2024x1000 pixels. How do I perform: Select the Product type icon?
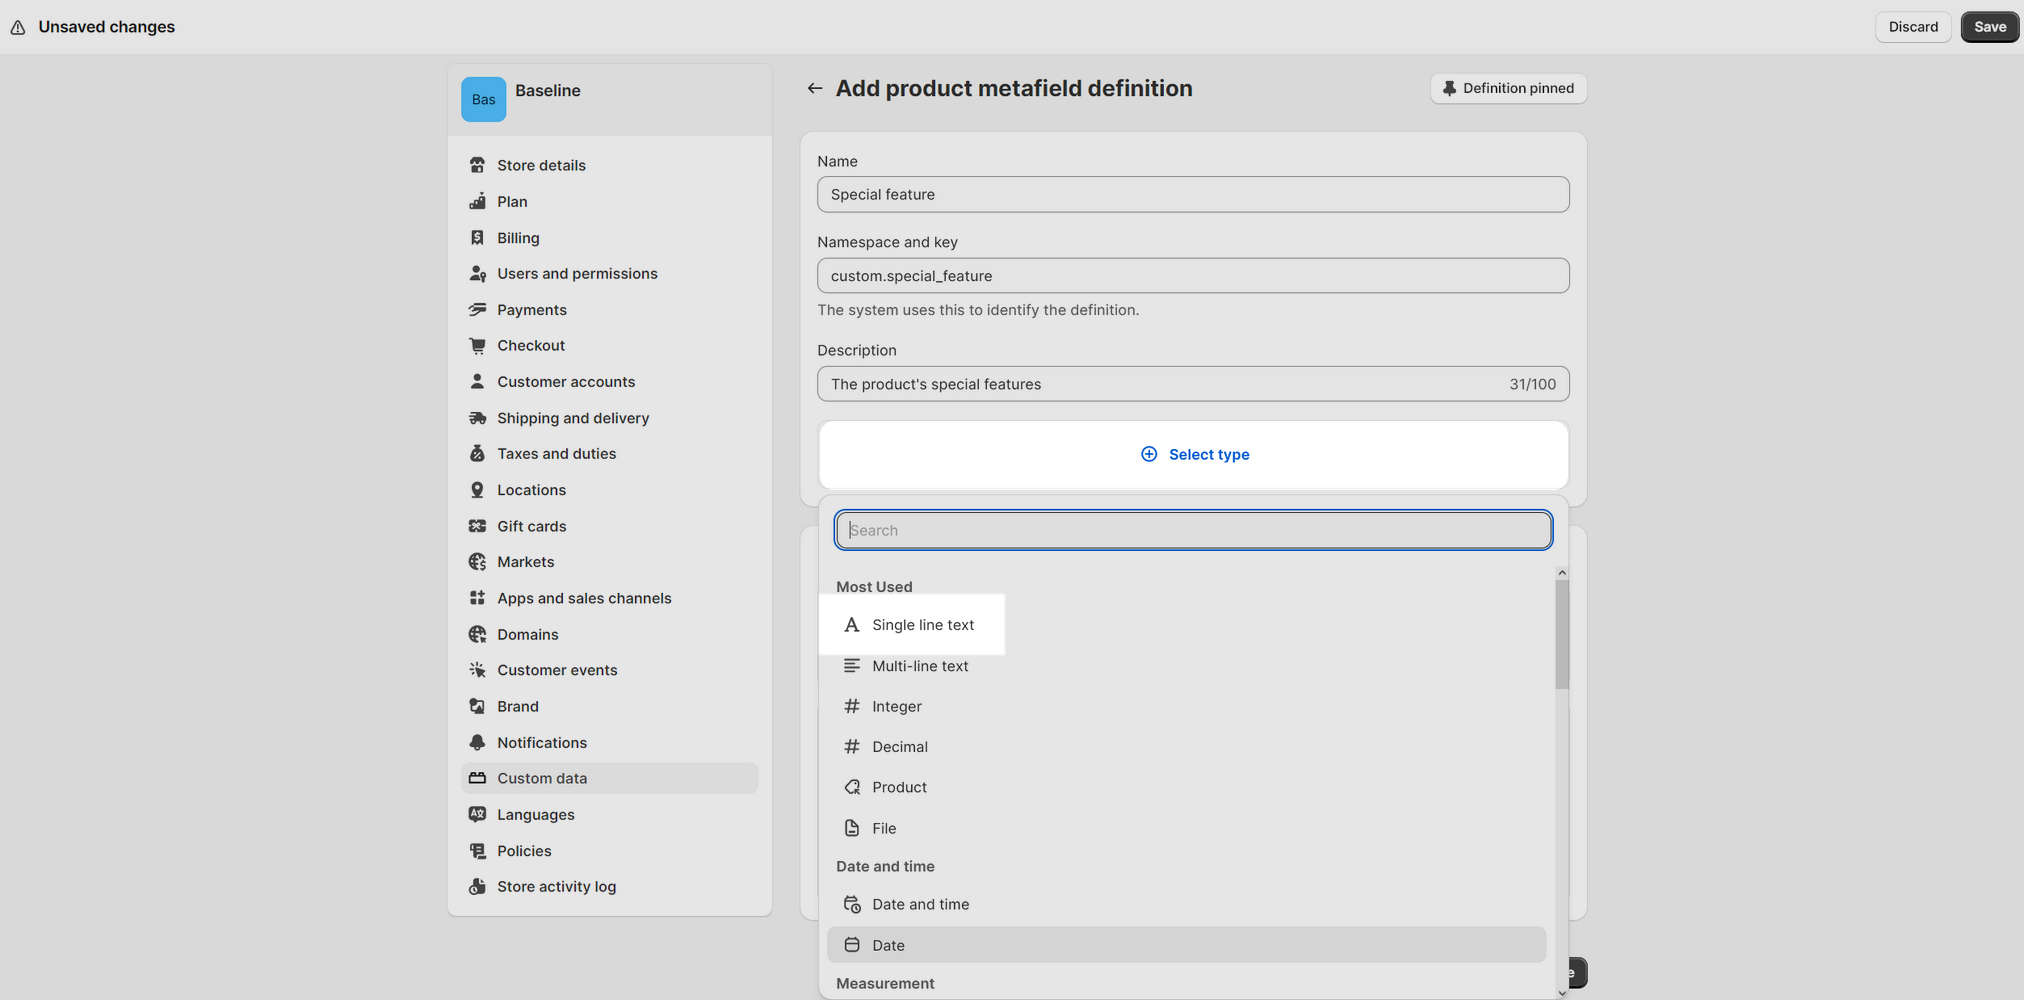(851, 787)
